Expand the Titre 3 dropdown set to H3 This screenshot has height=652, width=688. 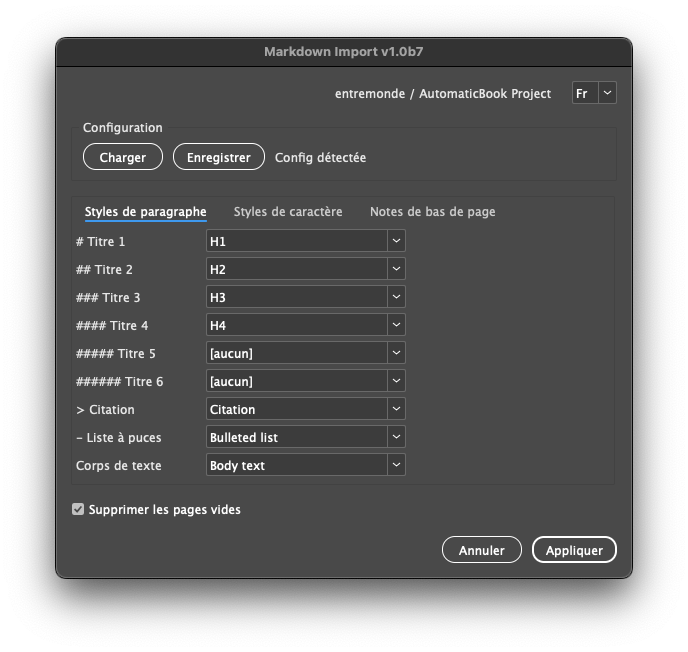[396, 297]
